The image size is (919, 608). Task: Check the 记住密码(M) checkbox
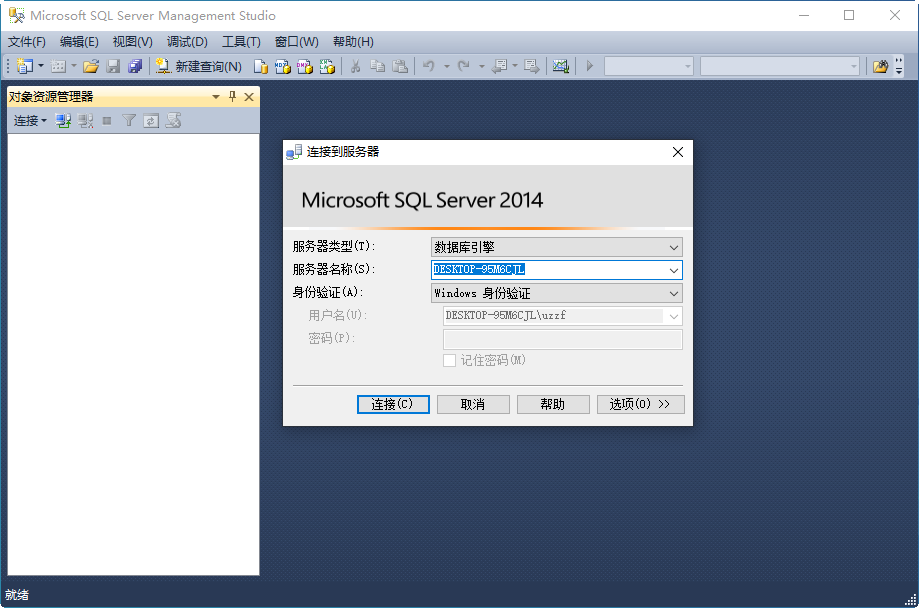coord(450,361)
